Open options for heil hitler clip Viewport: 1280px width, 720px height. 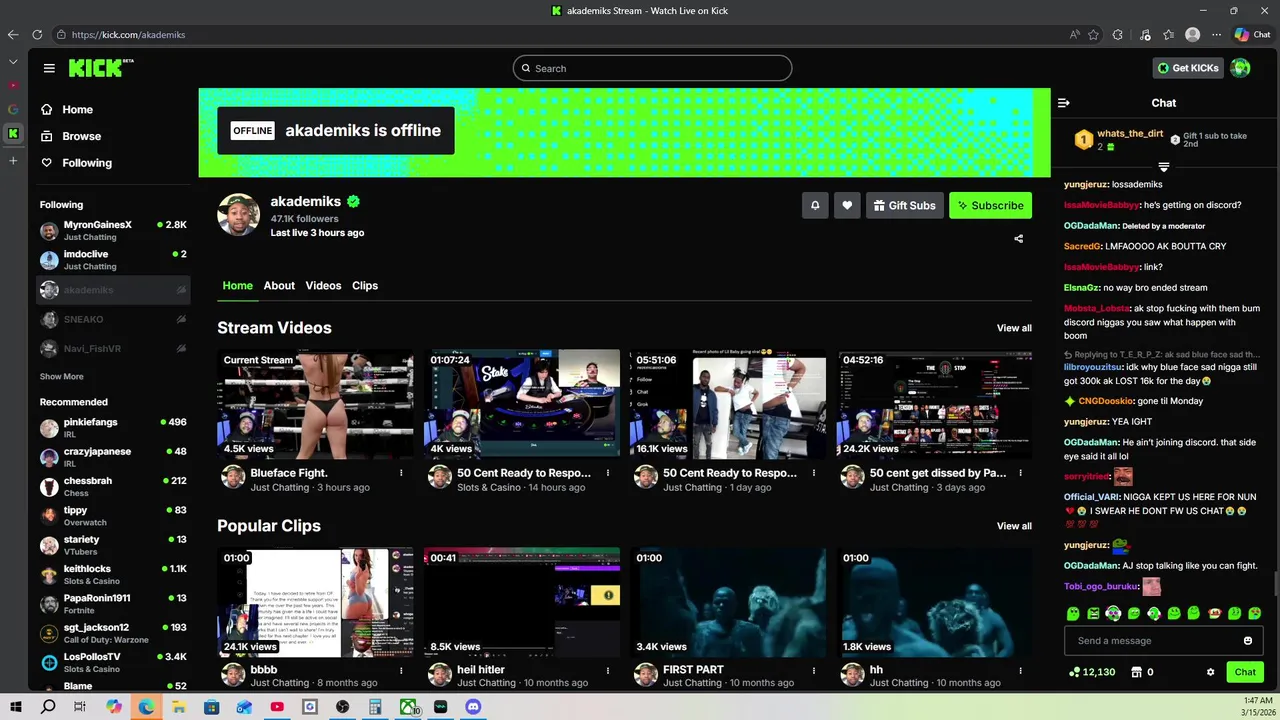pyautogui.click(x=607, y=670)
